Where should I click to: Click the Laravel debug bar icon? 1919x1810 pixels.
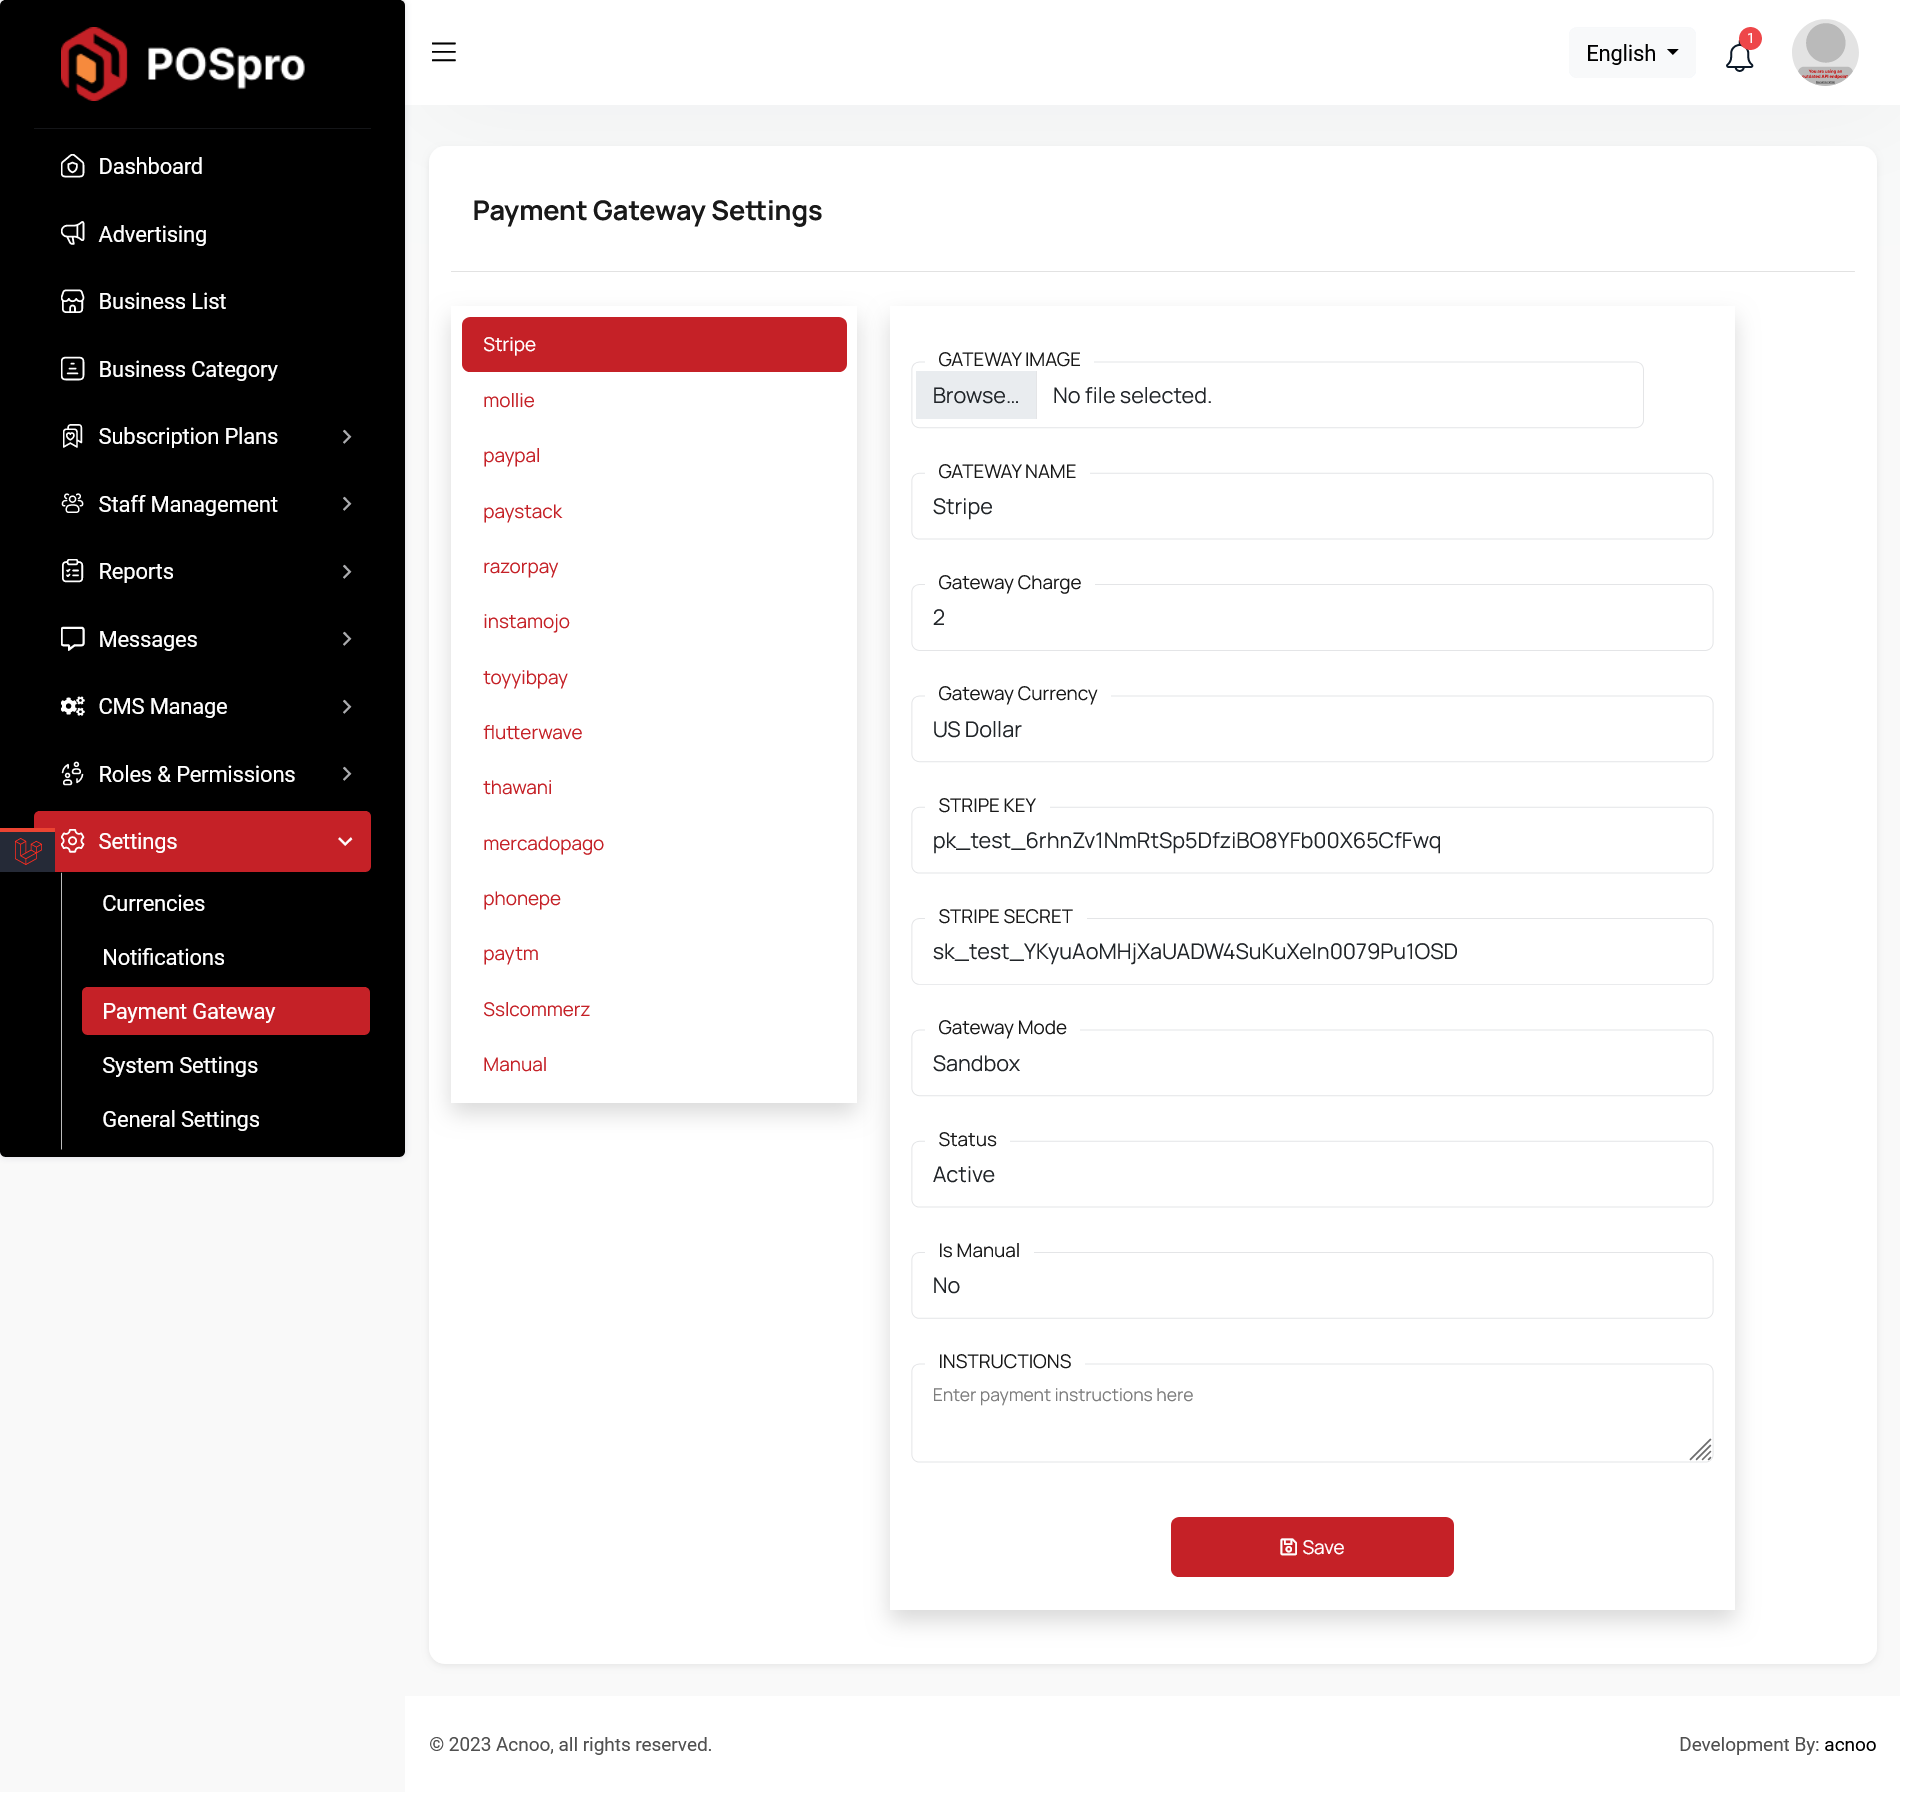coord(27,851)
